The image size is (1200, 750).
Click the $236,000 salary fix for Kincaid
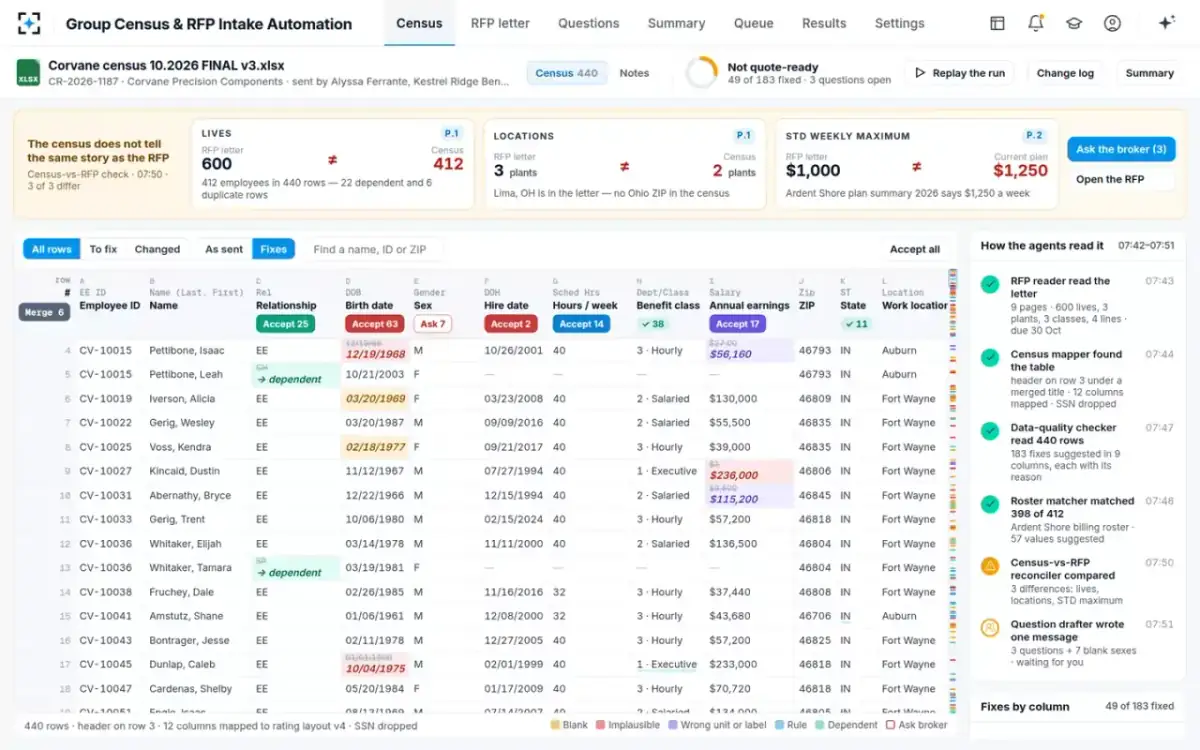point(733,475)
